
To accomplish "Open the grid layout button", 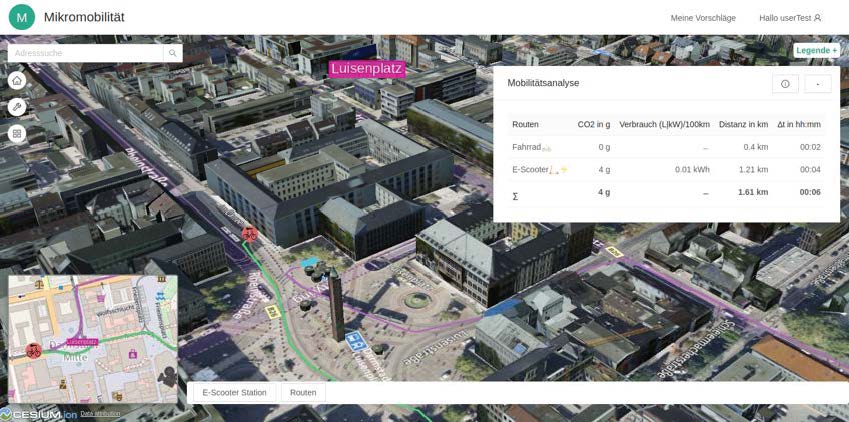I will pyautogui.click(x=17, y=133).
